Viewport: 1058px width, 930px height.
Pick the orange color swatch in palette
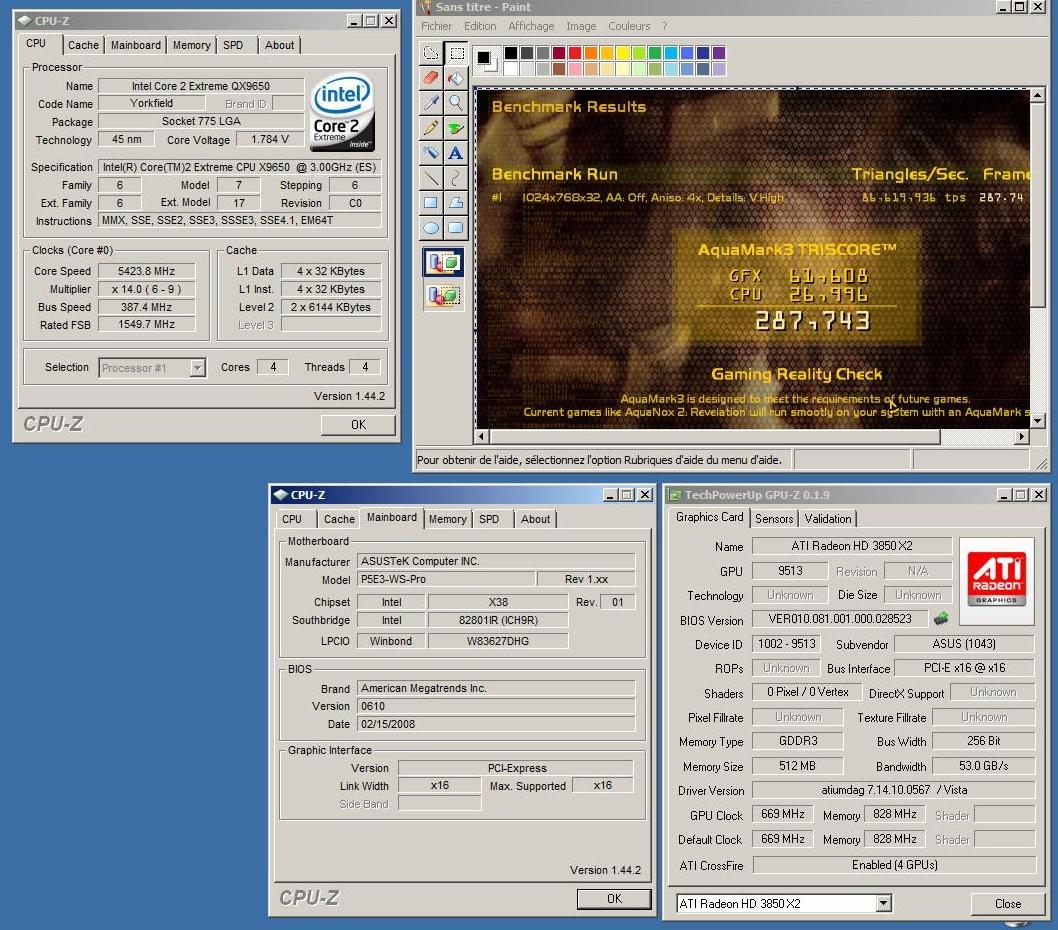tap(591, 53)
